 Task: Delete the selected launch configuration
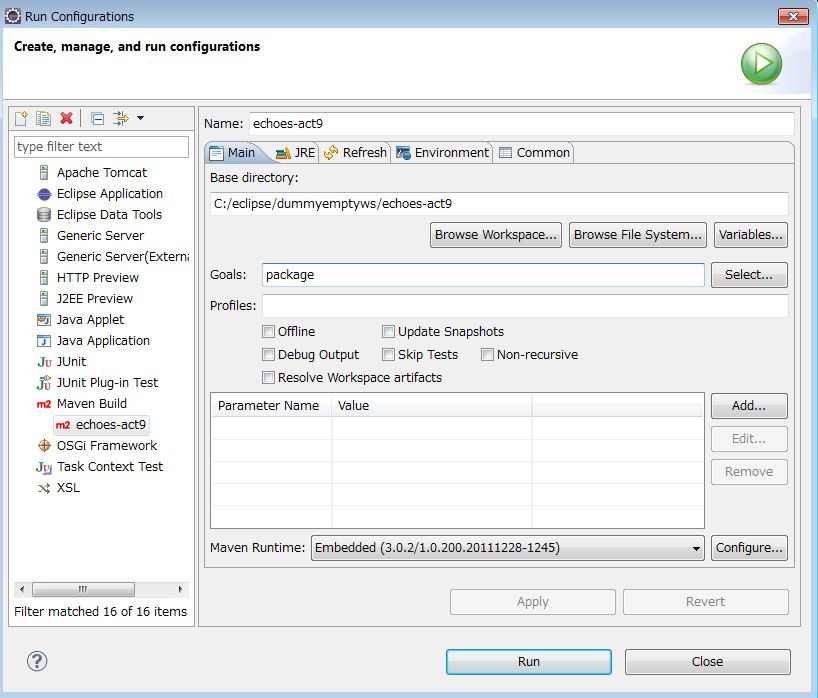66,118
